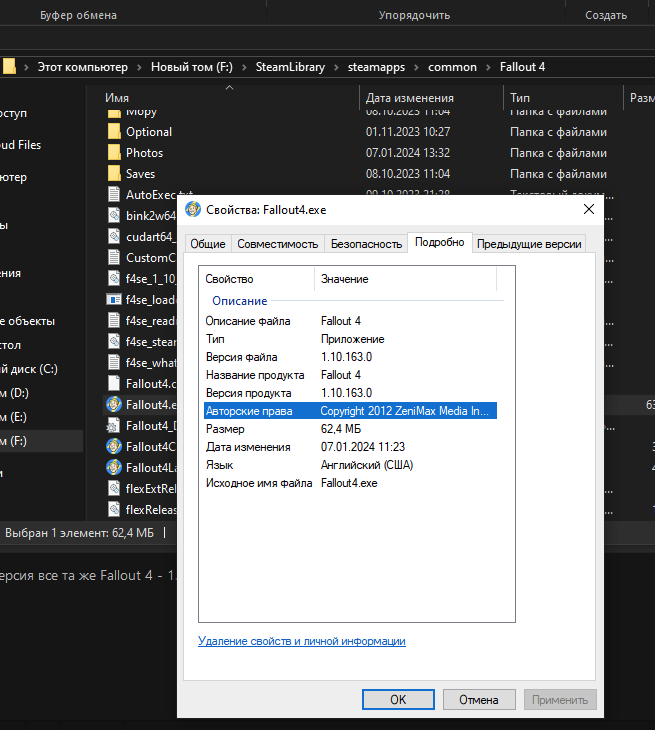Viewport: 655px width, 730px height.
Task: Switch to the Общие tab
Action: coord(207,244)
